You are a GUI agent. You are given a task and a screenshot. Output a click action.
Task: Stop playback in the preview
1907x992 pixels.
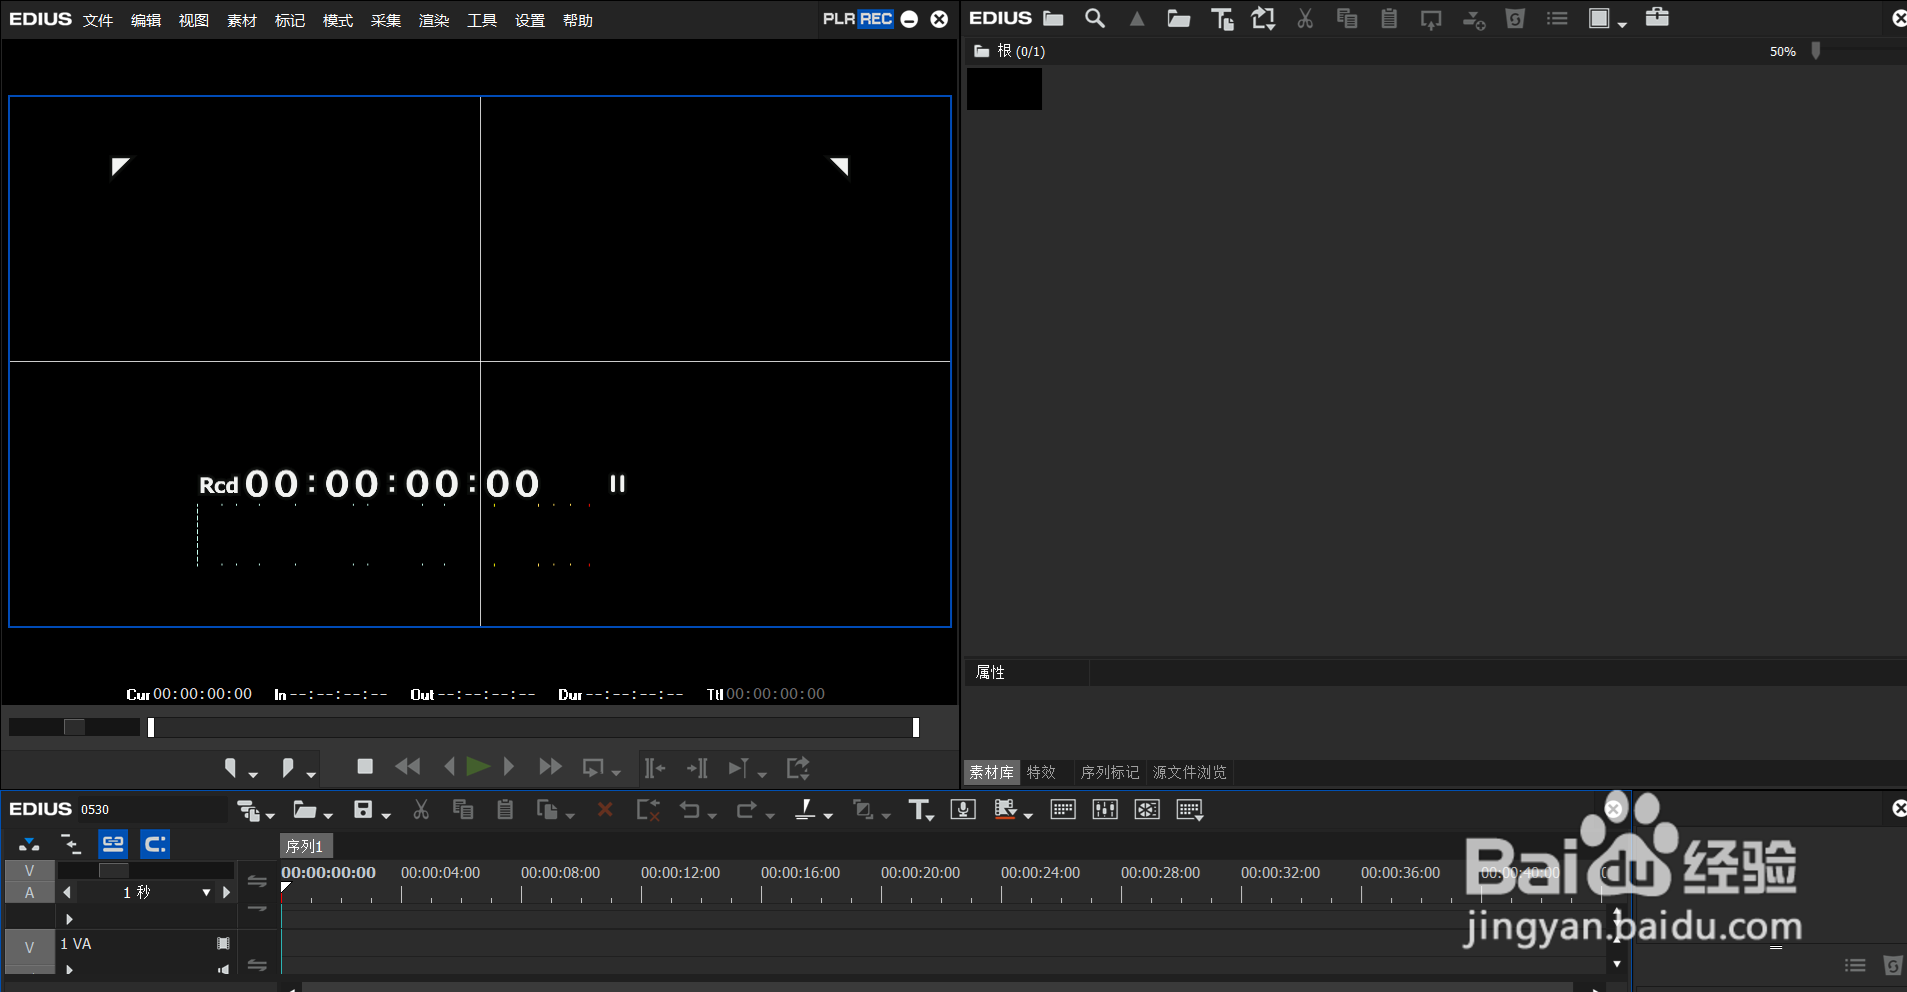(365, 766)
